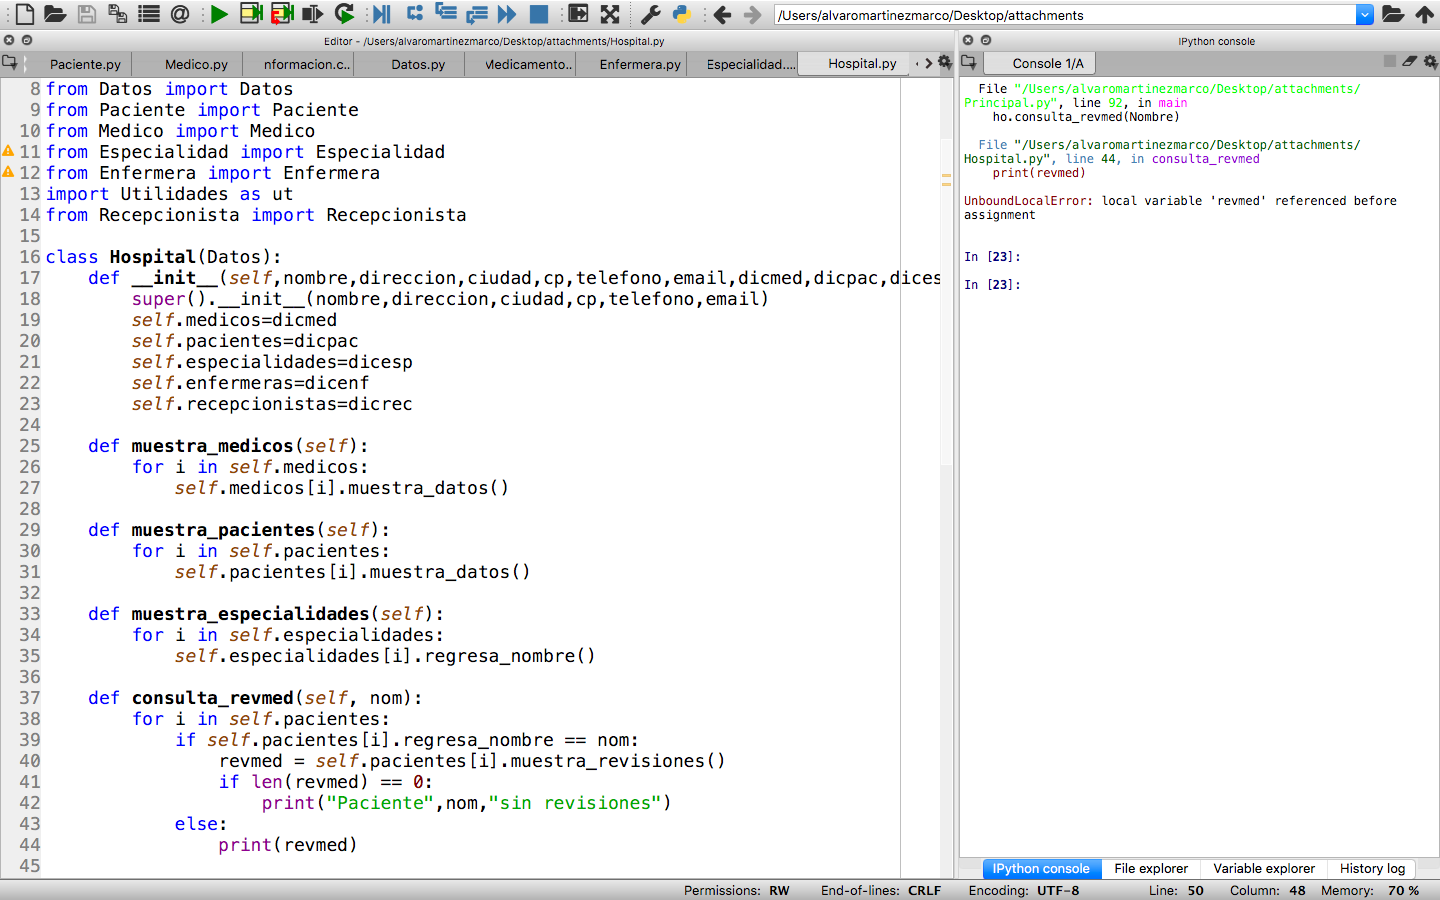Screen dimensions: 1440x900
Task: Open editor tab browse menu icon
Action: point(10,62)
